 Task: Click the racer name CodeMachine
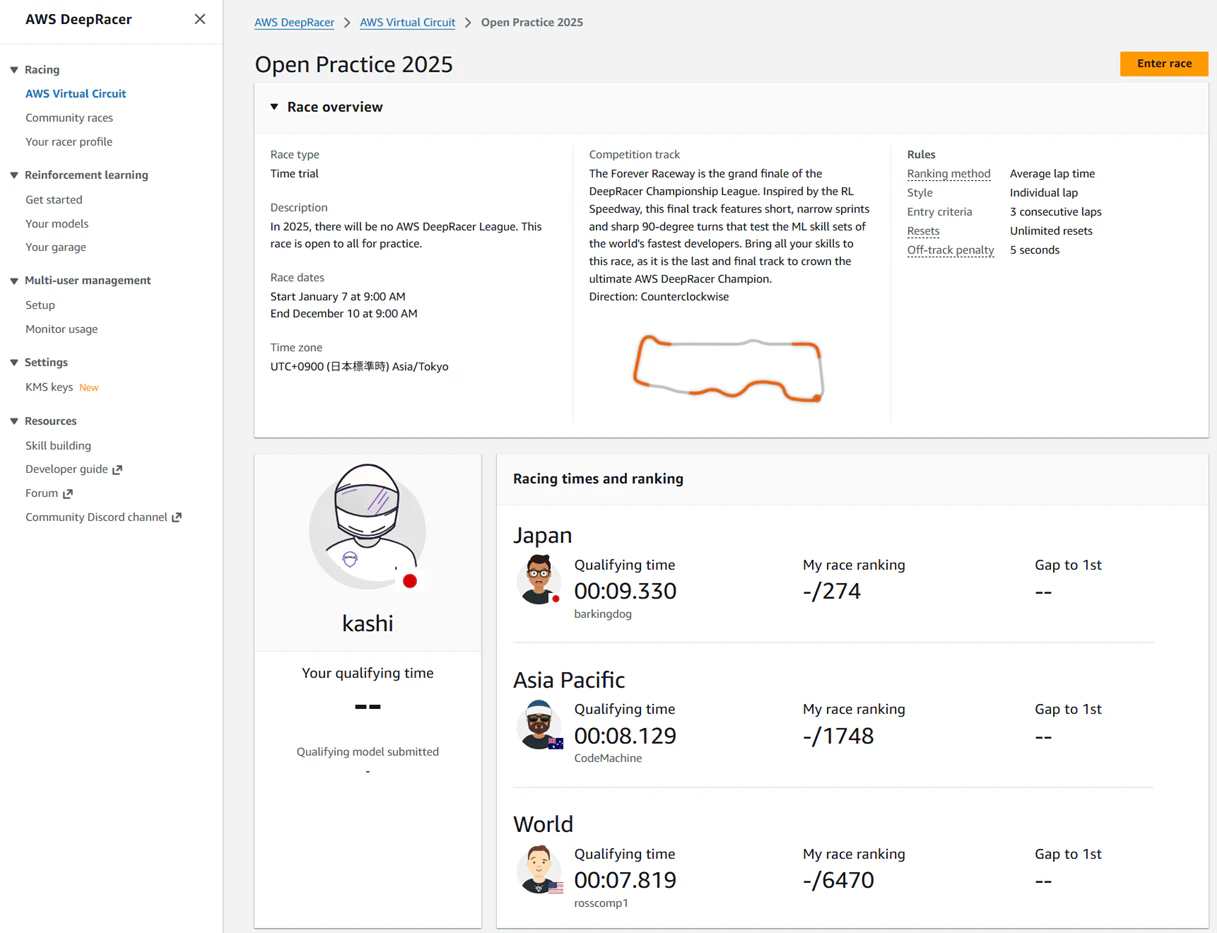click(x=608, y=758)
